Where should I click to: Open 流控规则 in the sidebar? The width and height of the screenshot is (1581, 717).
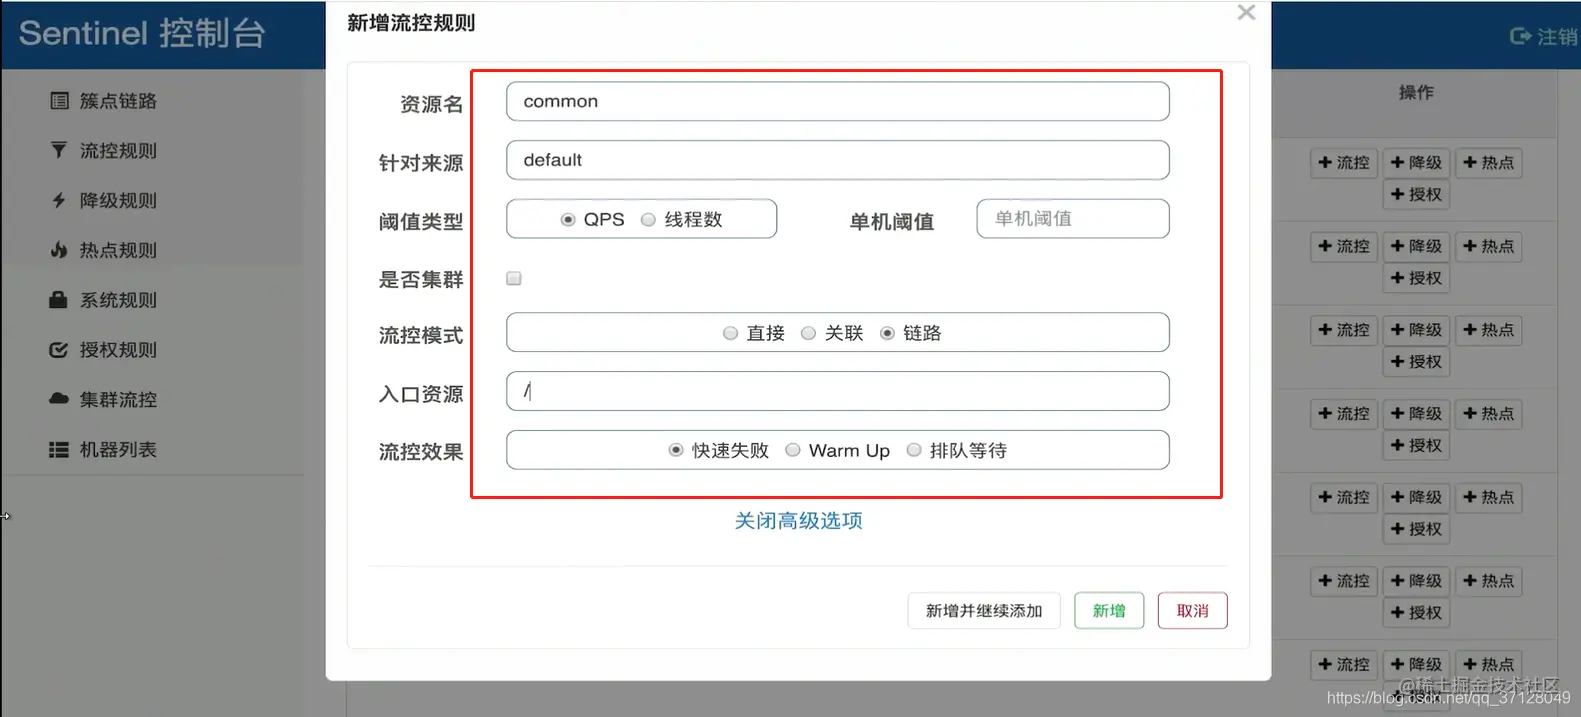(x=118, y=150)
